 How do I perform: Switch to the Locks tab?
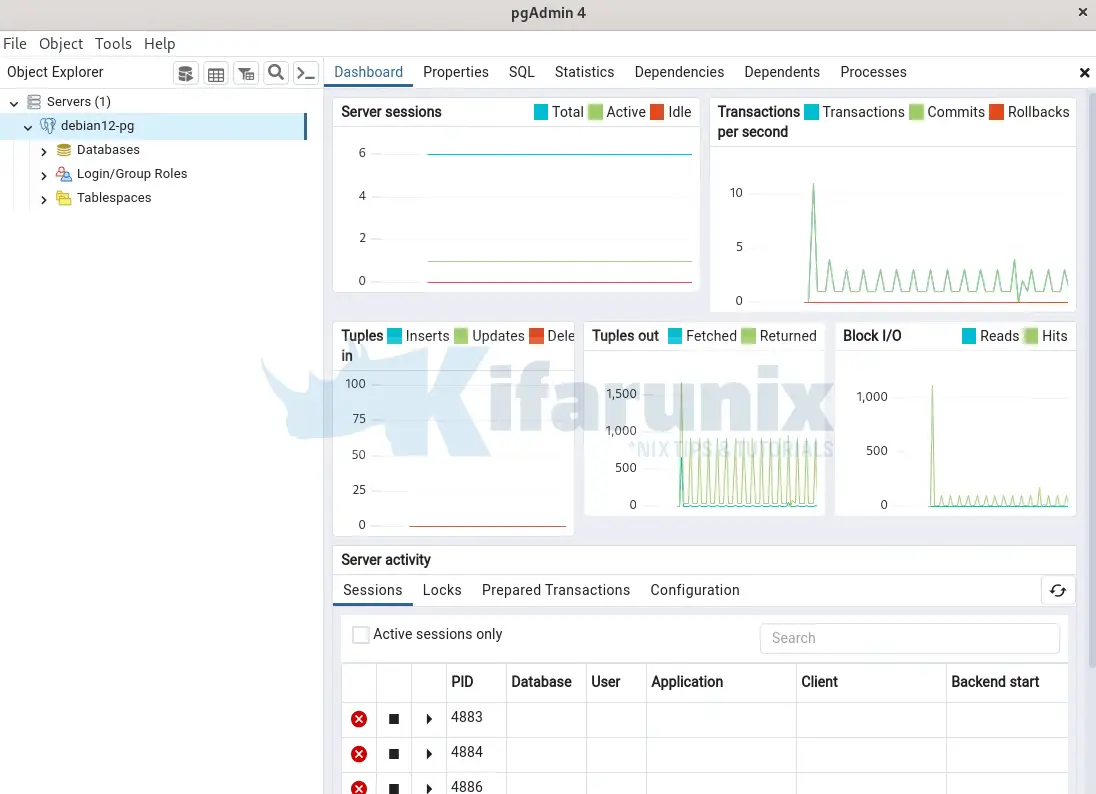(x=441, y=590)
